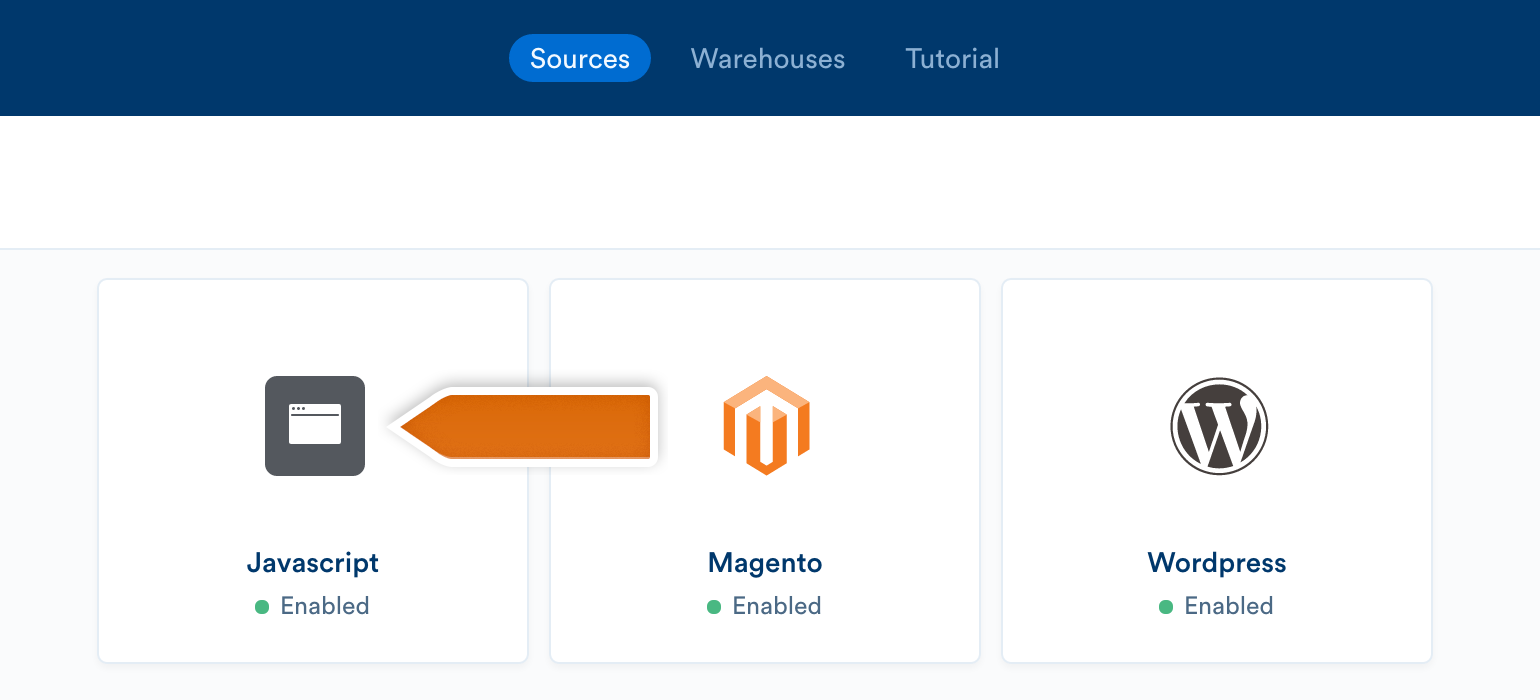Screen dimensions: 1540x700
Task: Click the Enabled status under Wordpress
Action: click(1229, 606)
